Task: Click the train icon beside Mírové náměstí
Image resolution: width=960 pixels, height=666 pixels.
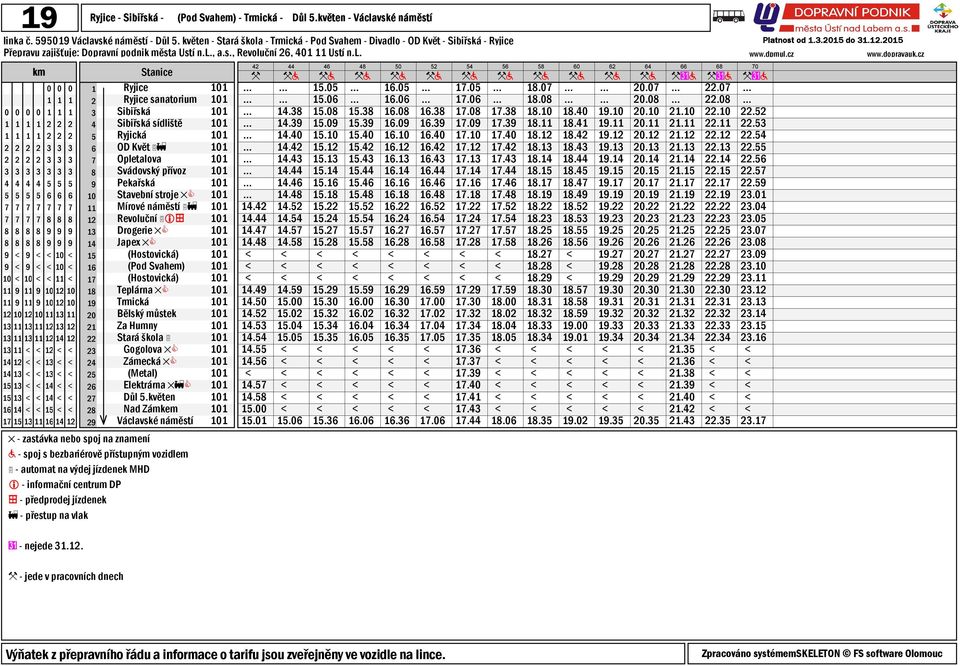Action: 192,207
